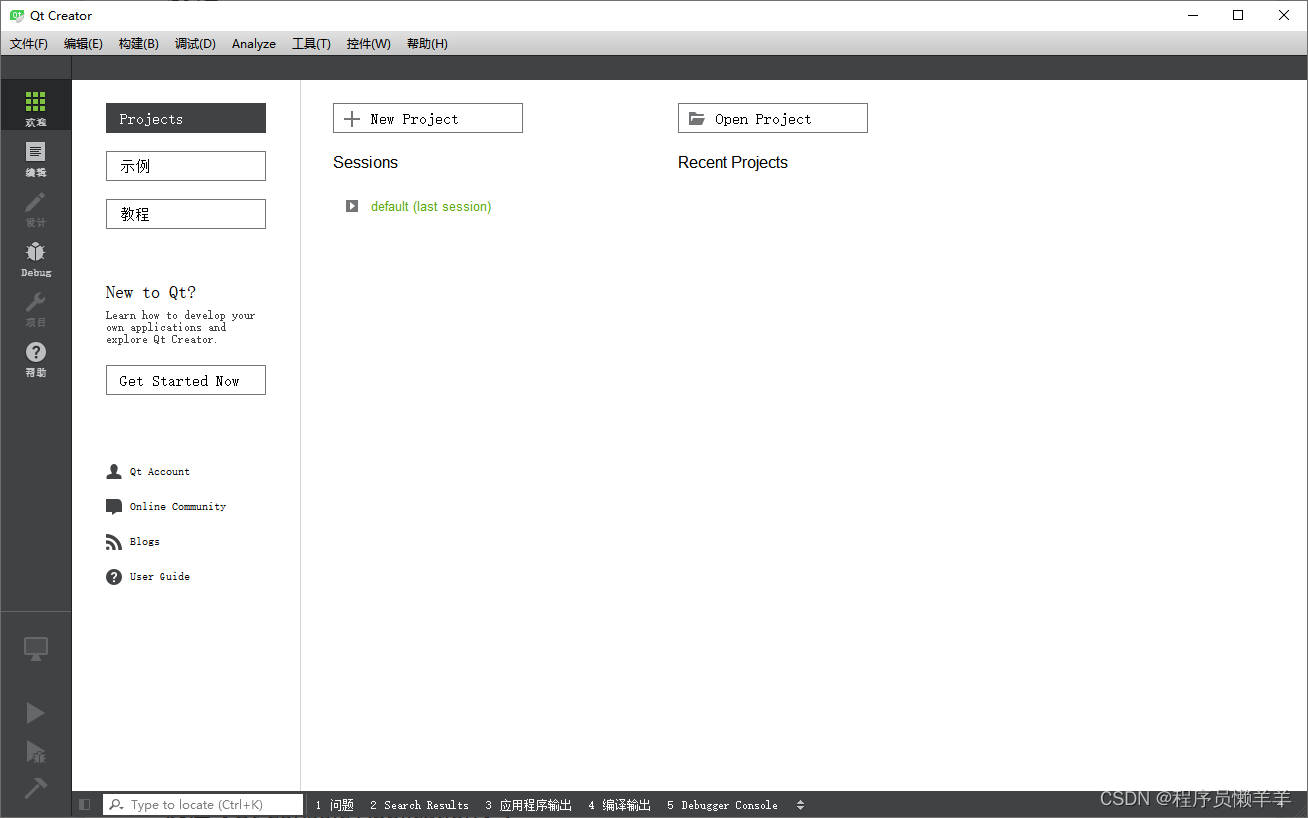
Task: Click the Online Community speech bubble icon
Action: pyautogui.click(x=114, y=507)
